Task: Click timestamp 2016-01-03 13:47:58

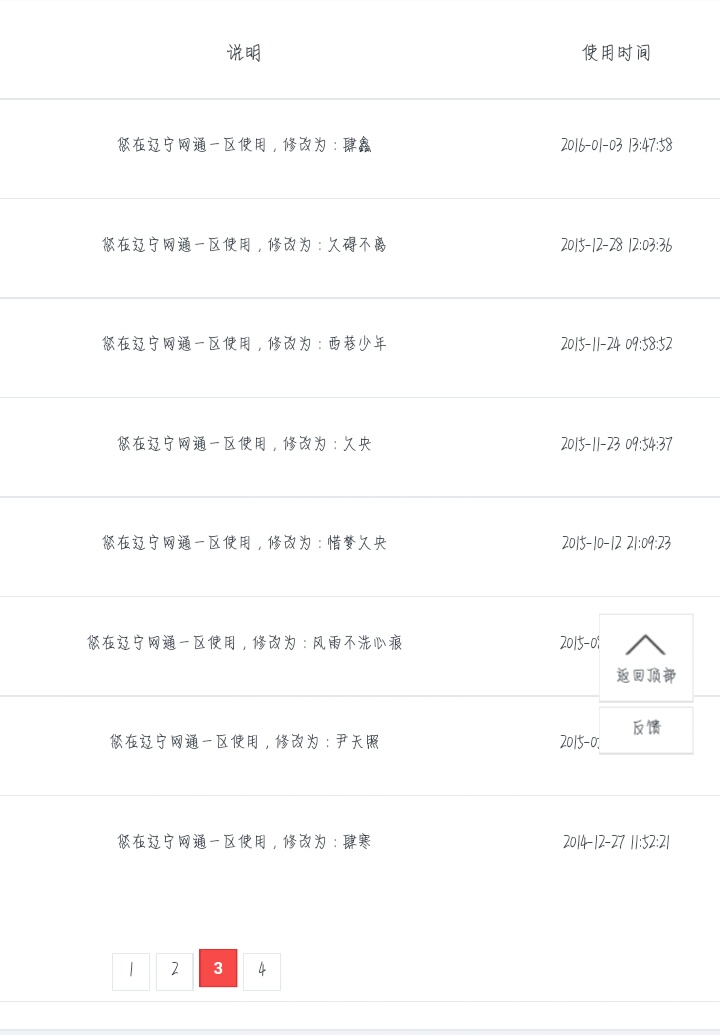Action: [x=616, y=145]
